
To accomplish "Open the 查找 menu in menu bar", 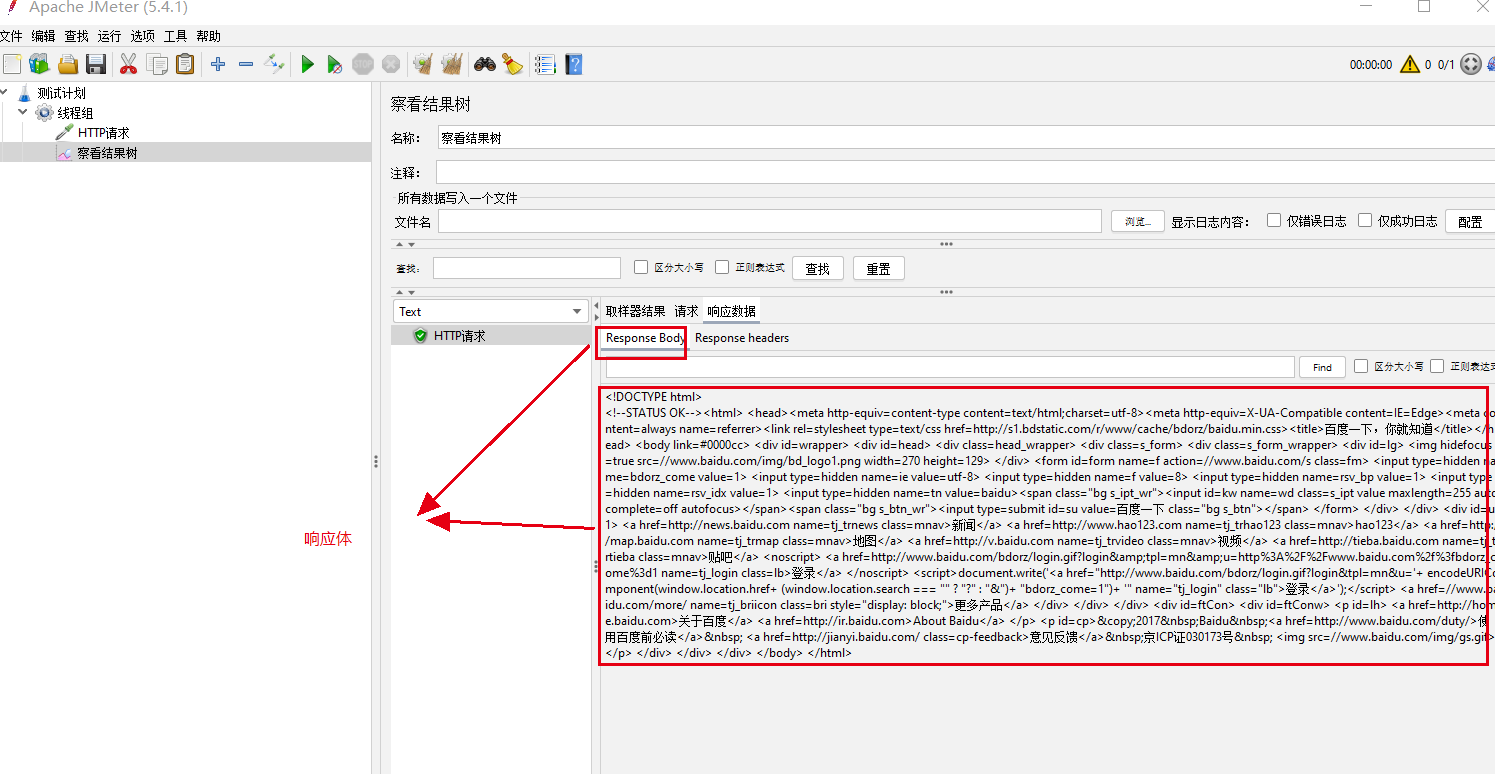I will 77,36.
